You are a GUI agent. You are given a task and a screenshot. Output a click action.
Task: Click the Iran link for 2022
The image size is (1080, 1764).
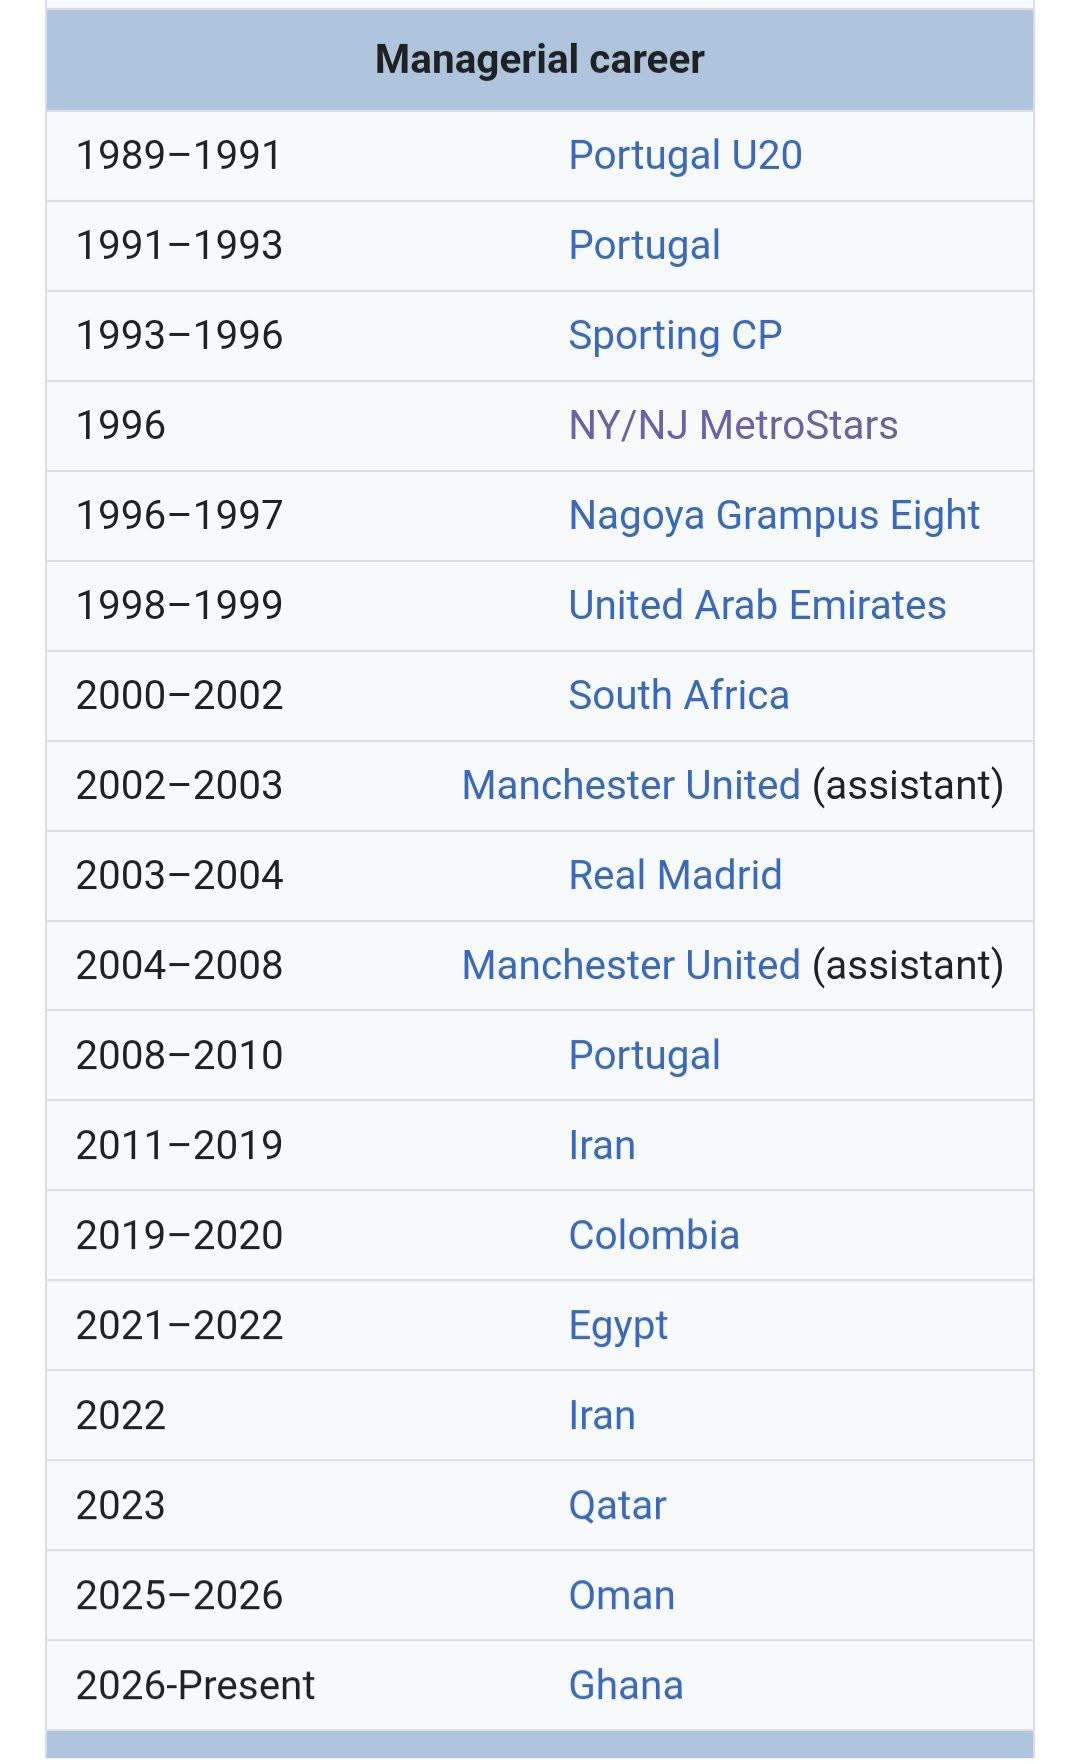(601, 1416)
